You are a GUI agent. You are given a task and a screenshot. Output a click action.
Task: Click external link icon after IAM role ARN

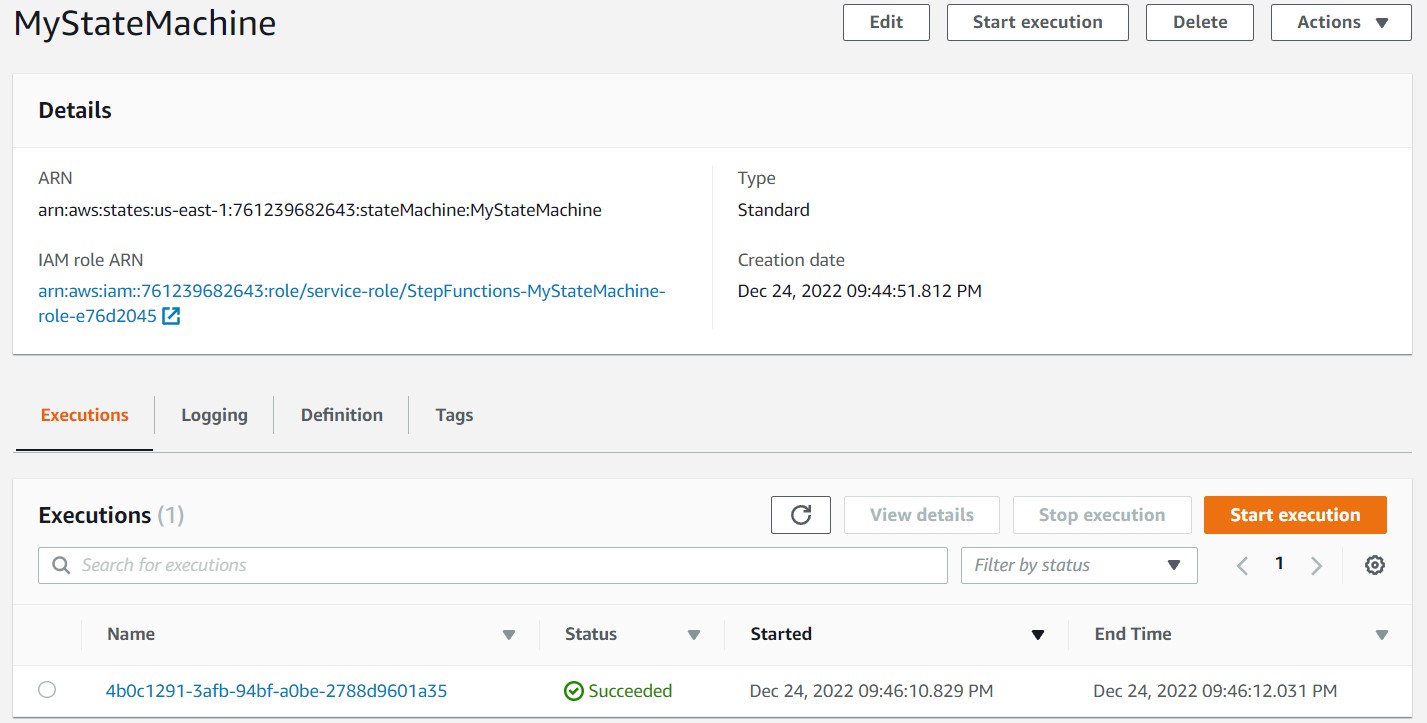click(171, 316)
